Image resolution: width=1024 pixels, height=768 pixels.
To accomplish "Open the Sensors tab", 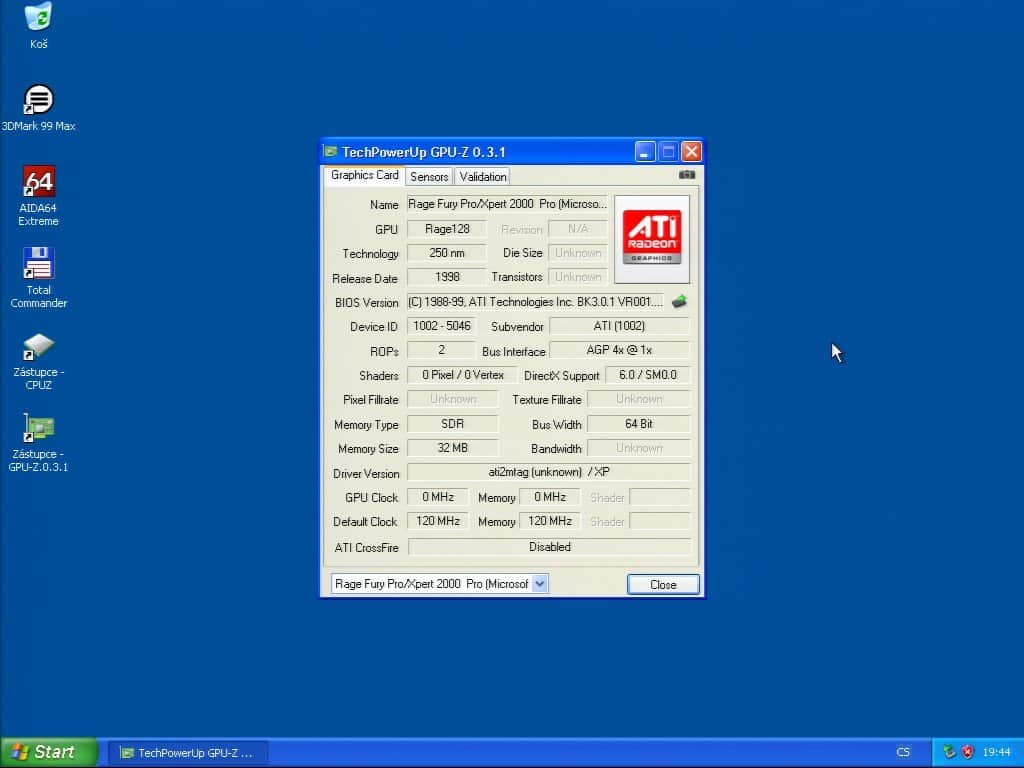I will click(x=429, y=177).
